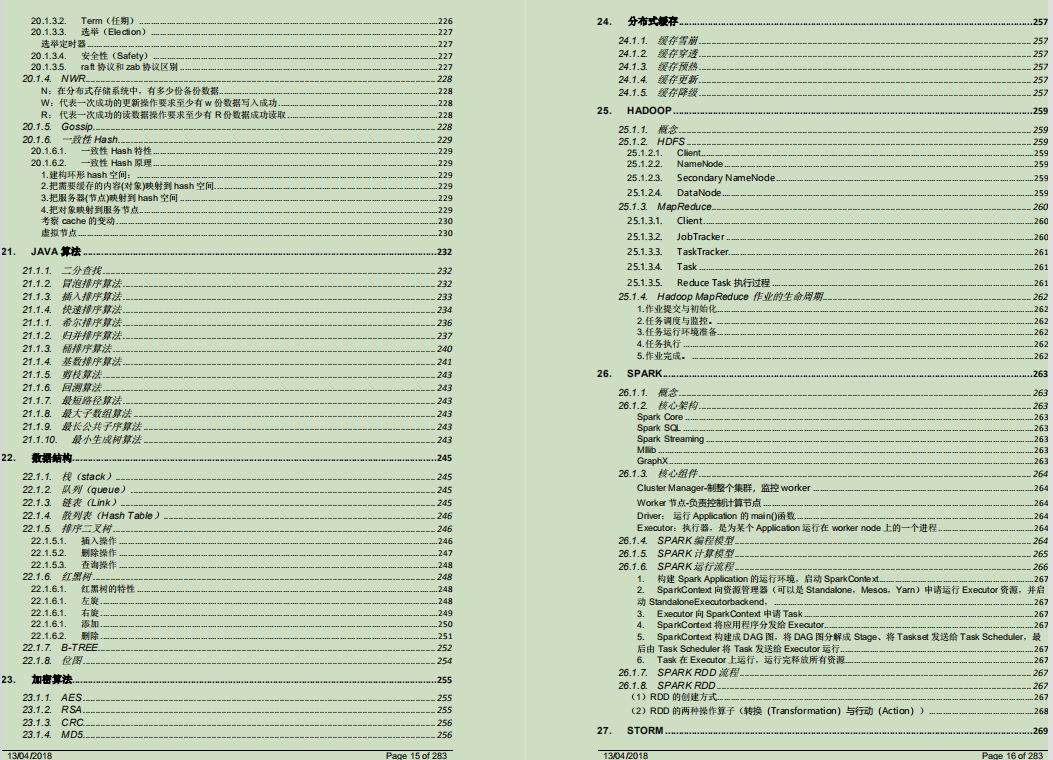Click the '归并排序算法' entry
This screenshot has width=1053, height=760.
(237, 335)
